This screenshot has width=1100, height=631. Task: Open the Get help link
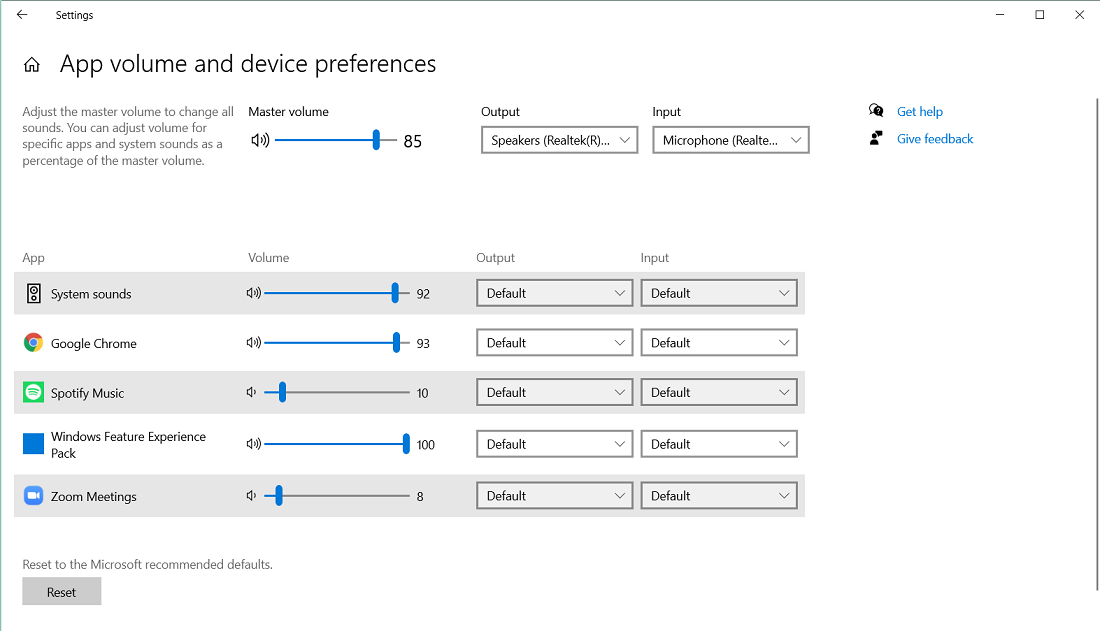point(919,112)
